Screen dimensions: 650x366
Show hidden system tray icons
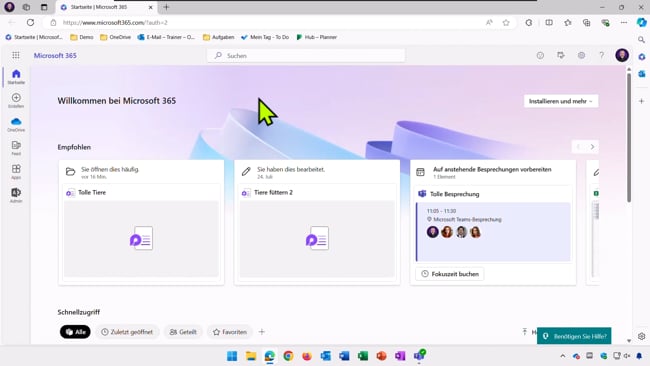tap(563, 356)
